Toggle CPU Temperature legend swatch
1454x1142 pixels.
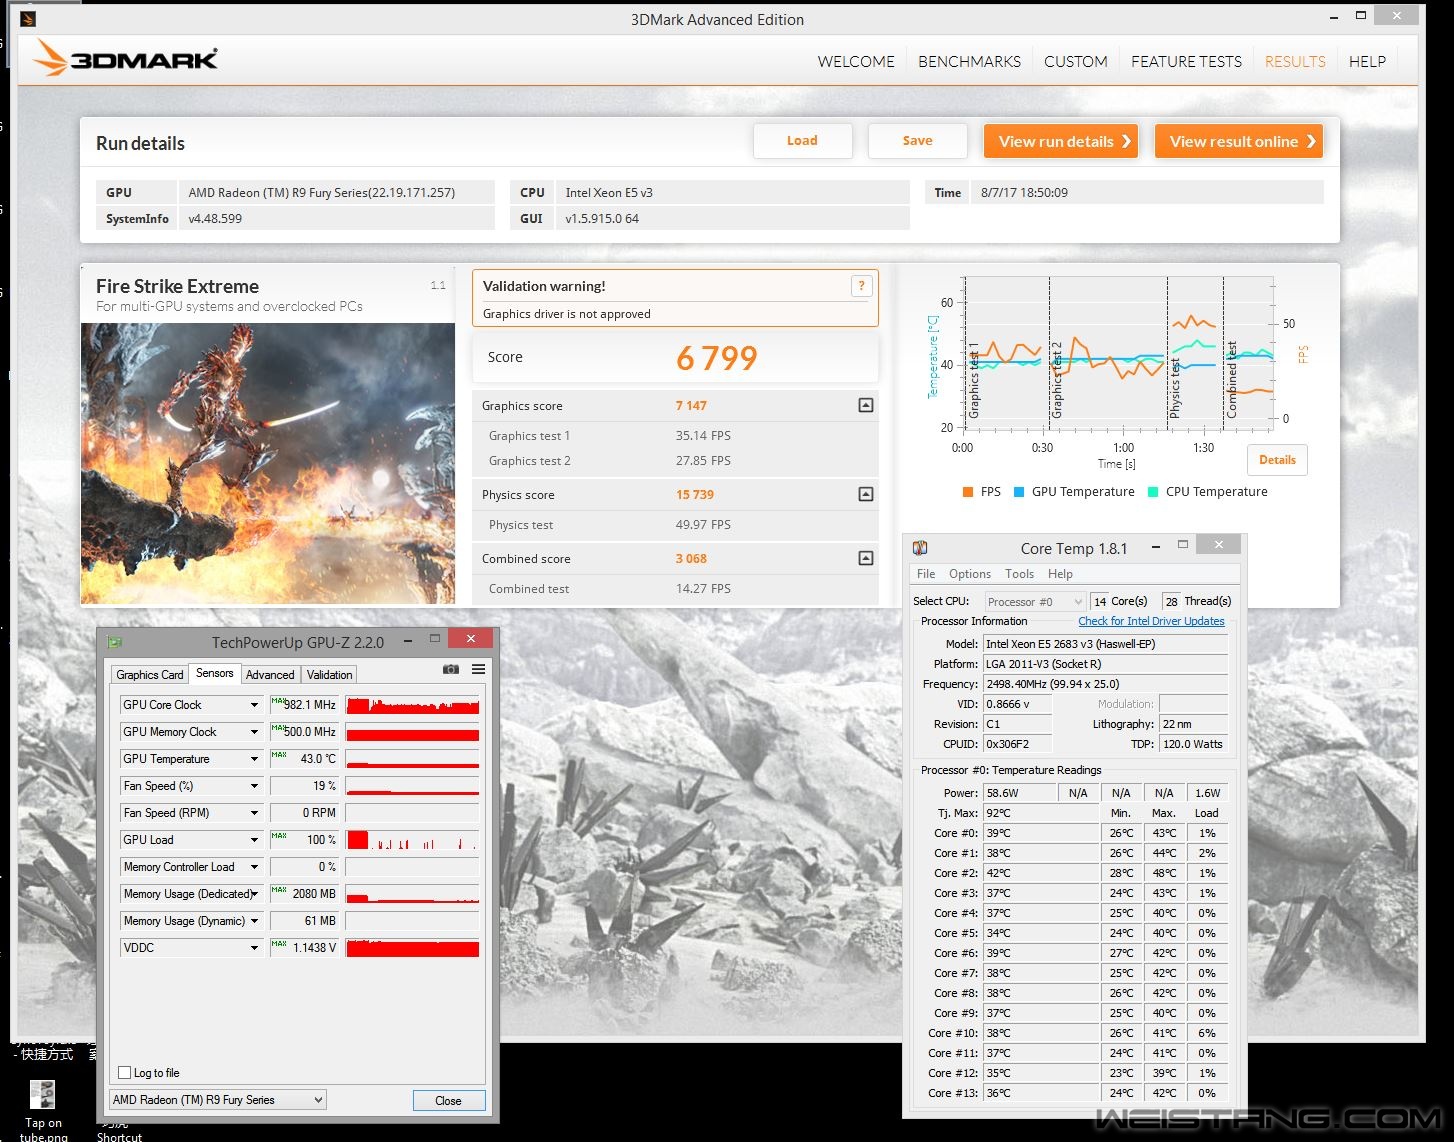(1153, 492)
